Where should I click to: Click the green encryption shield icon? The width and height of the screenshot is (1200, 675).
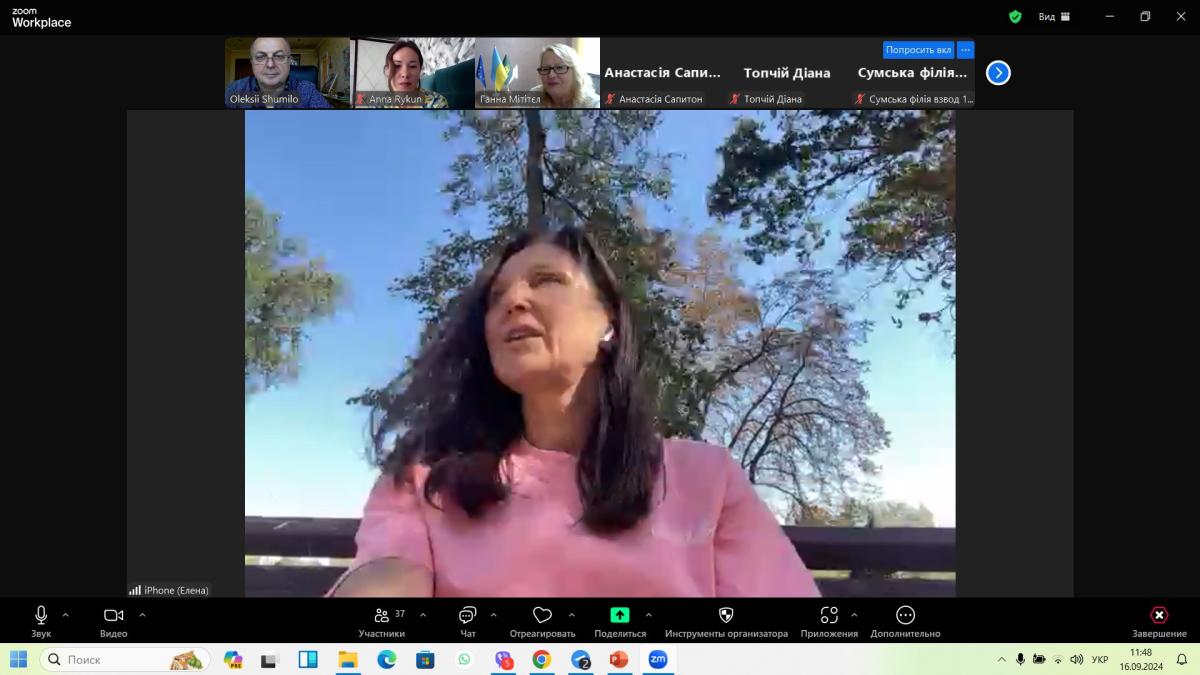(x=1015, y=17)
